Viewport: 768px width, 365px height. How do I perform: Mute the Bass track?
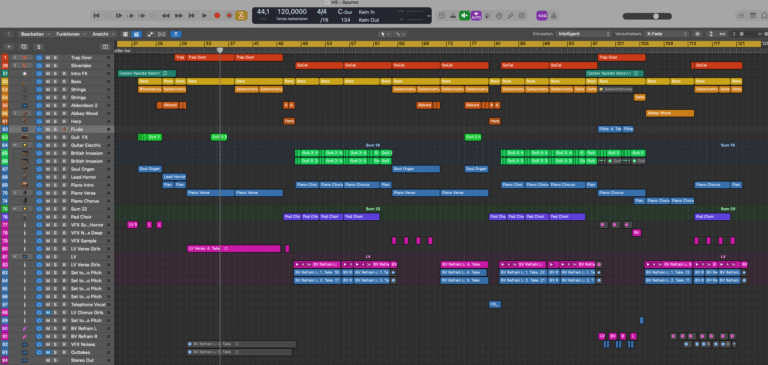click(48, 81)
